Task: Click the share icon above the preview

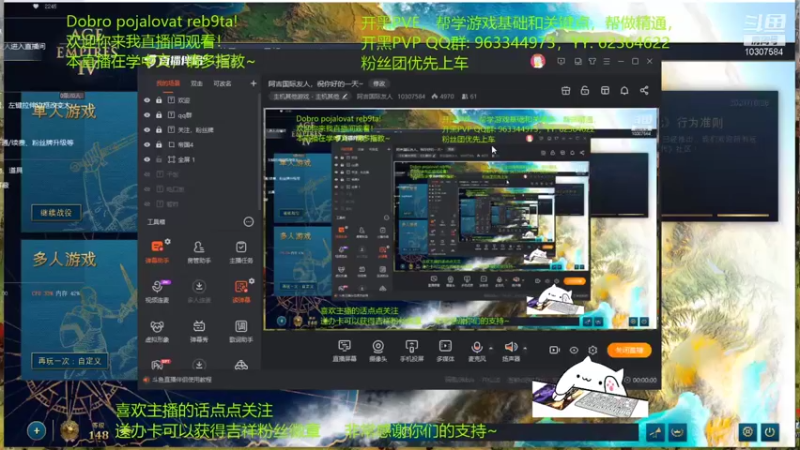Action: click(x=644, y=91)
